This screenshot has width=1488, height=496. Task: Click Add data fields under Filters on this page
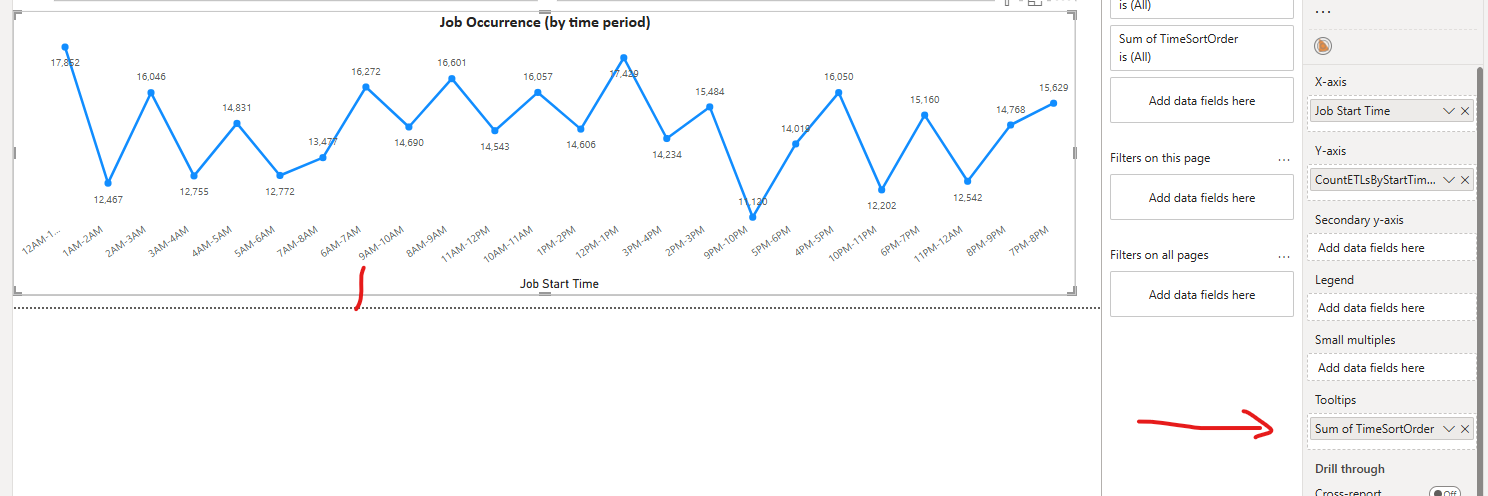[1201, 198]
